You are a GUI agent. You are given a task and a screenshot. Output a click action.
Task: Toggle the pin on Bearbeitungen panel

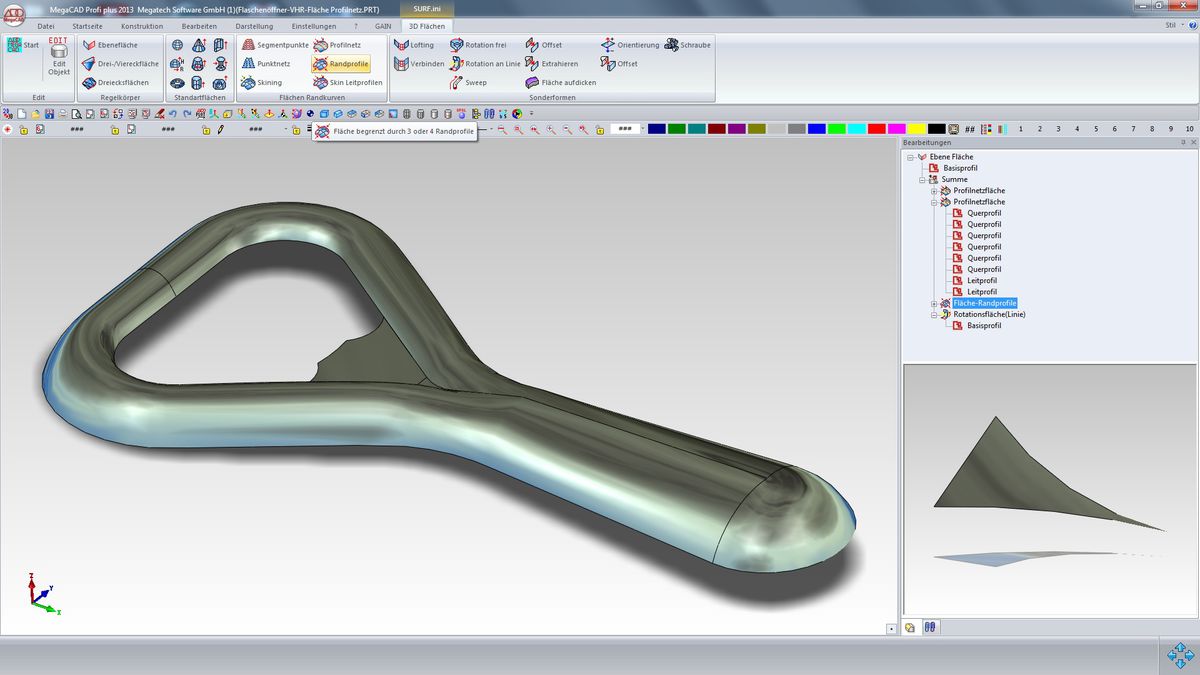(1182, 143)
